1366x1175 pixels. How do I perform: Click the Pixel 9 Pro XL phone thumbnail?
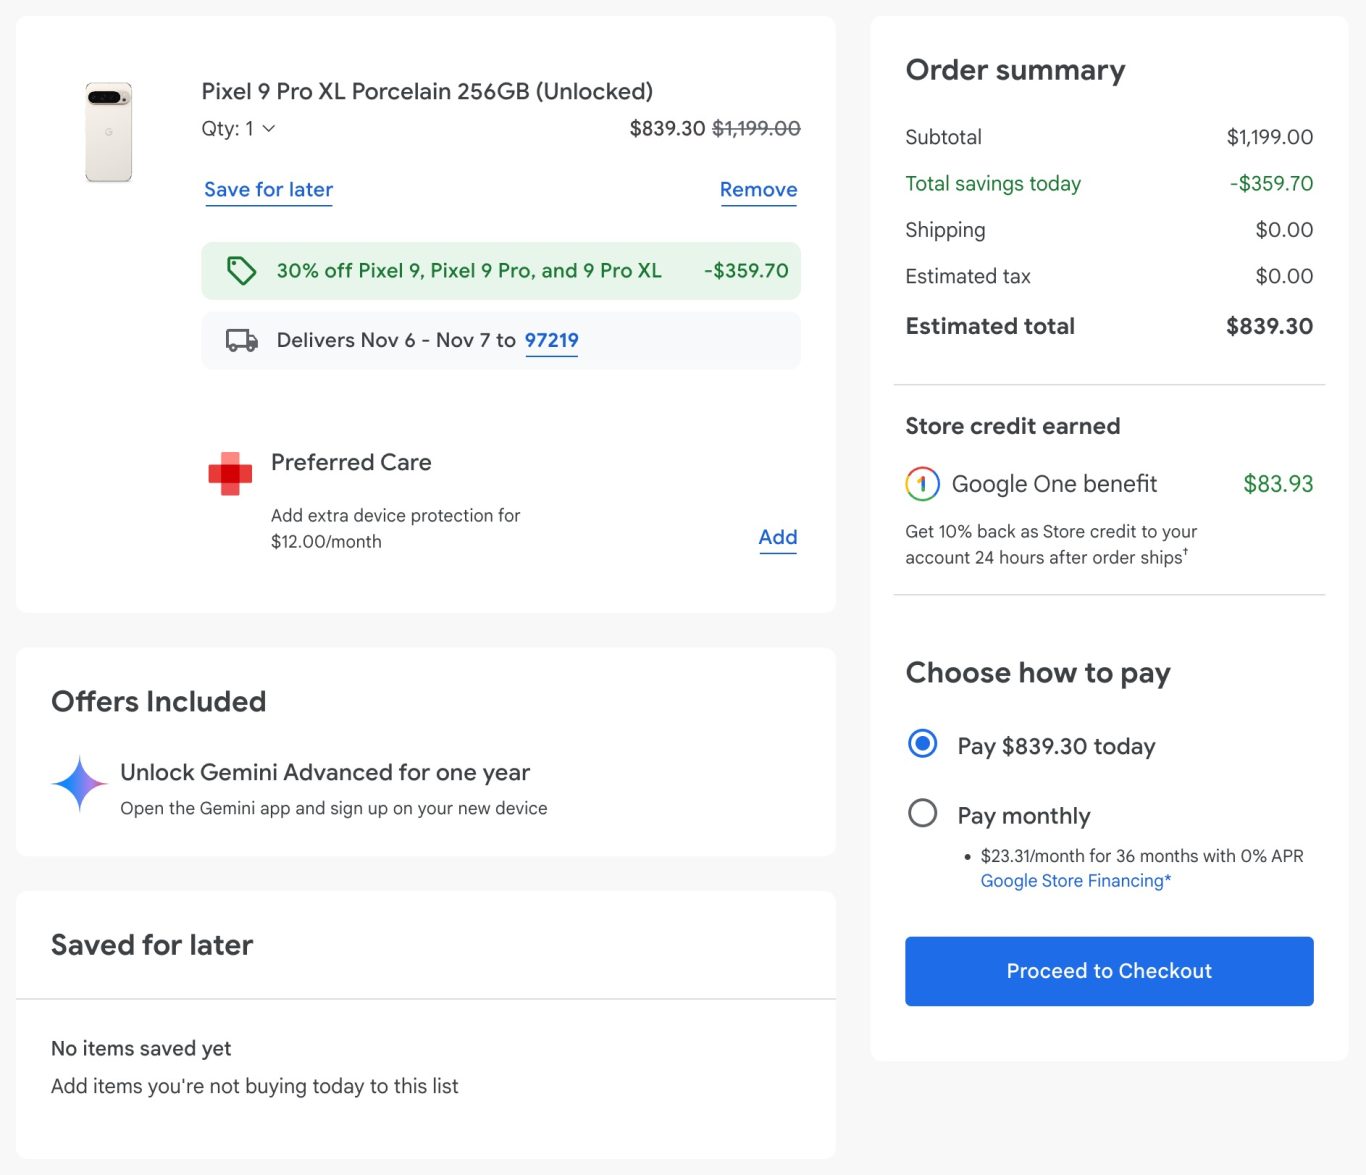tap(108, 132)
